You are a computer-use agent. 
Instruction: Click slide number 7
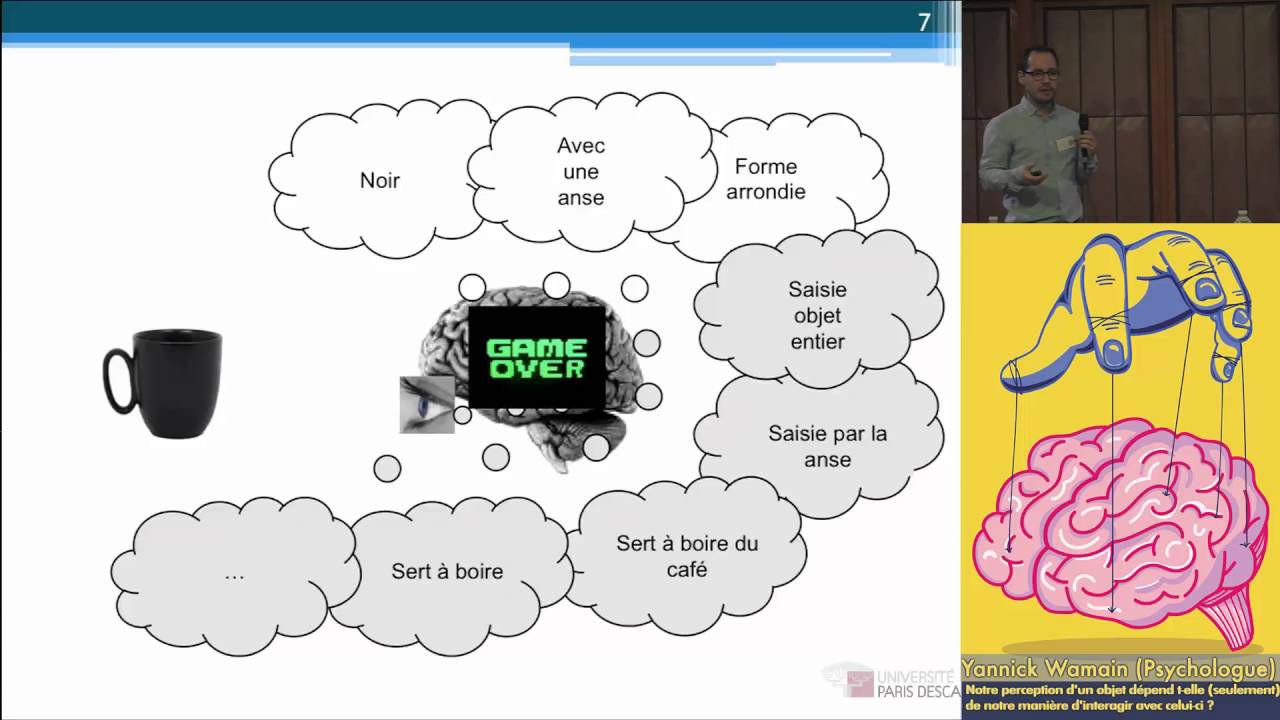pyautogui.click(x=923, y=22)
